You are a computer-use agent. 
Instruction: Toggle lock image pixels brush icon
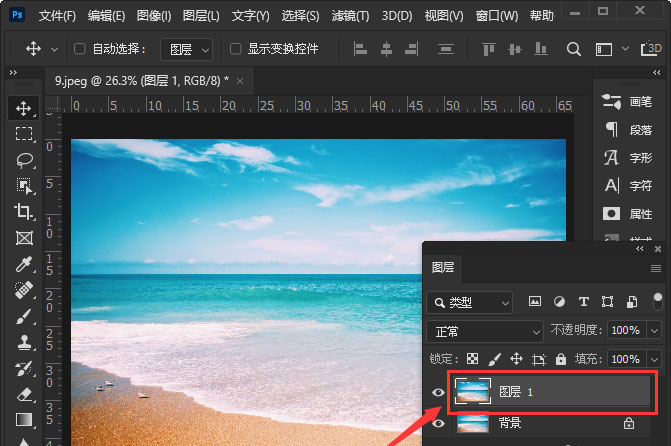pyautogui.click(x=494, y=359)
